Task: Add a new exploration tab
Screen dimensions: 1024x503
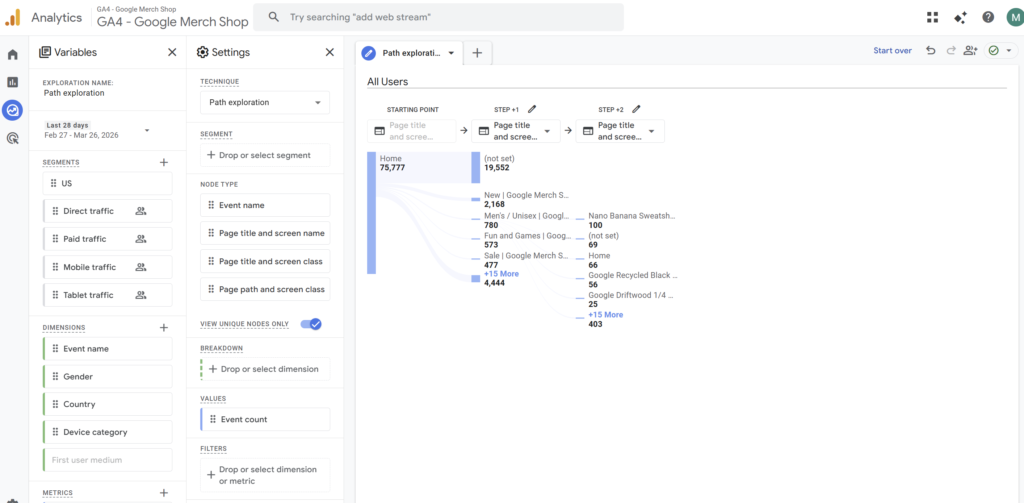Action: pos(477,53)
